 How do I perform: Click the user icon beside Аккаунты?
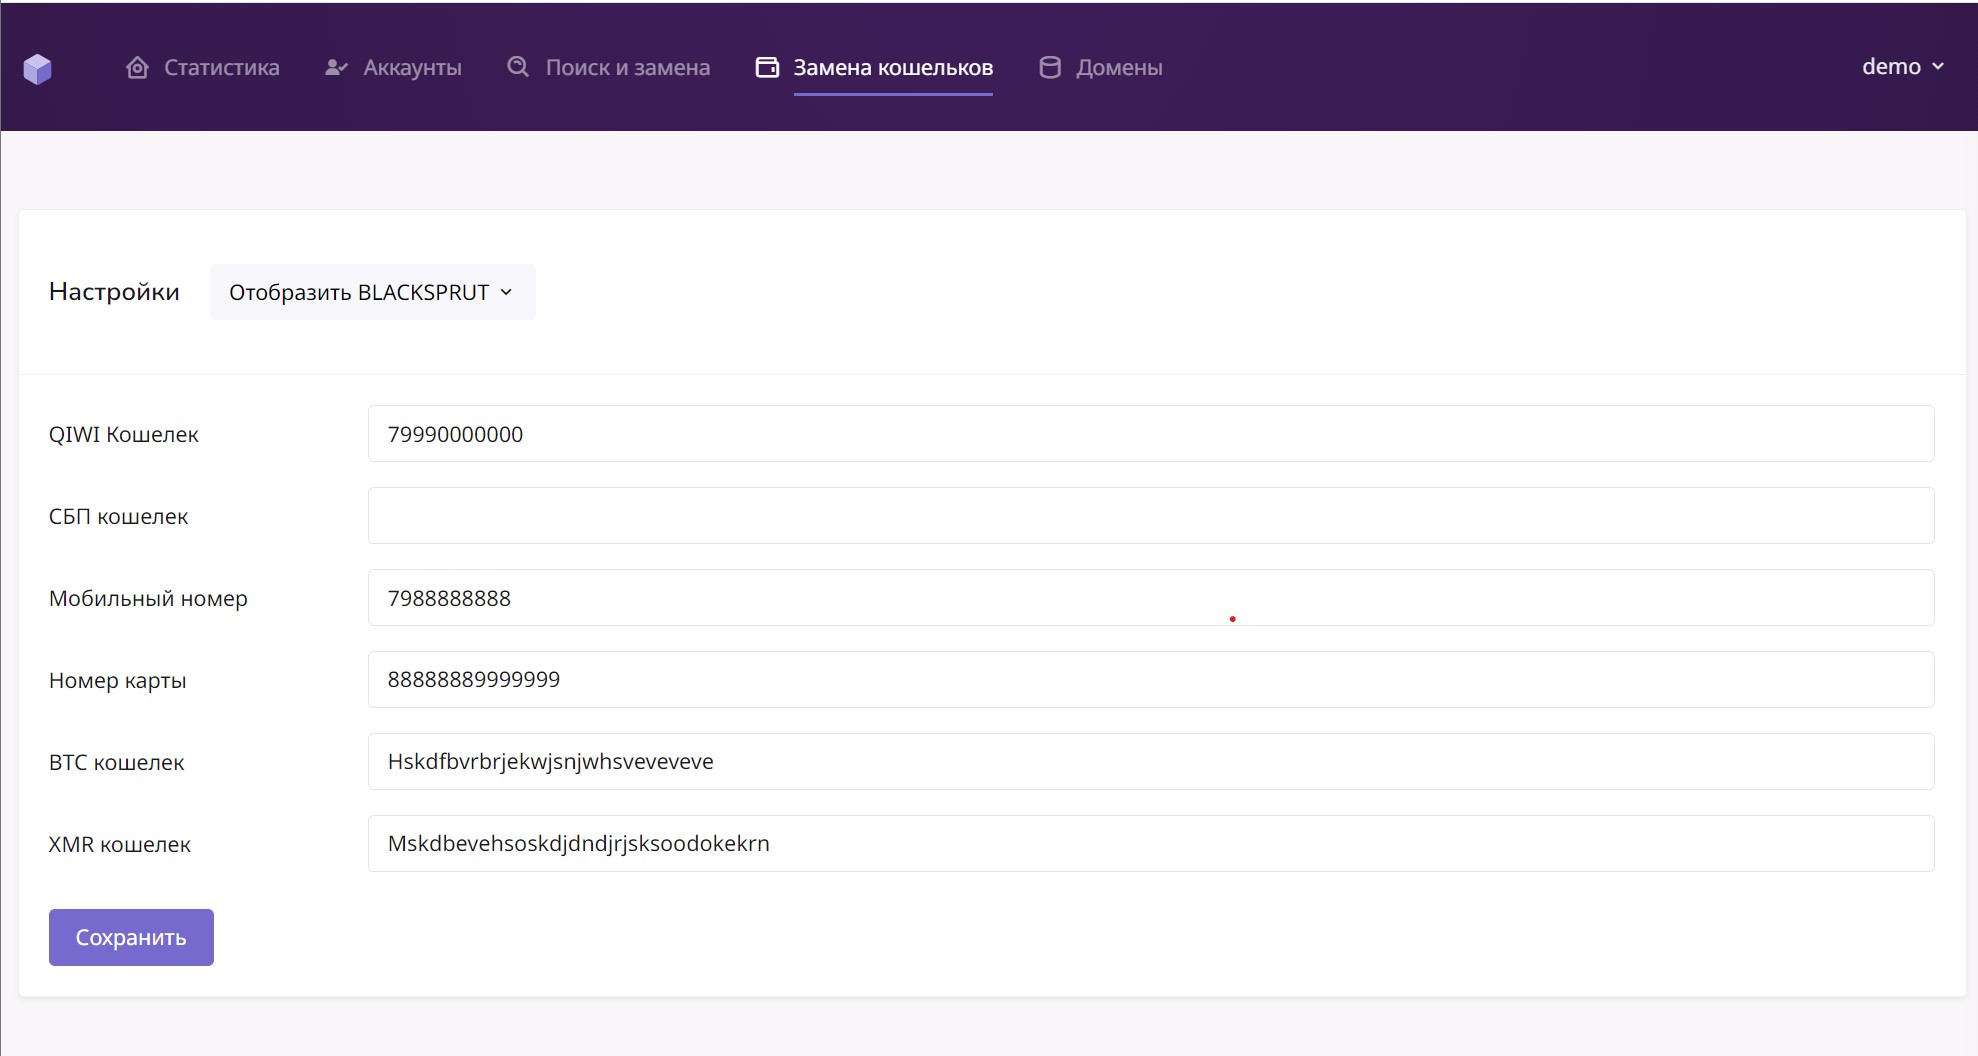[x=336, y=67]
